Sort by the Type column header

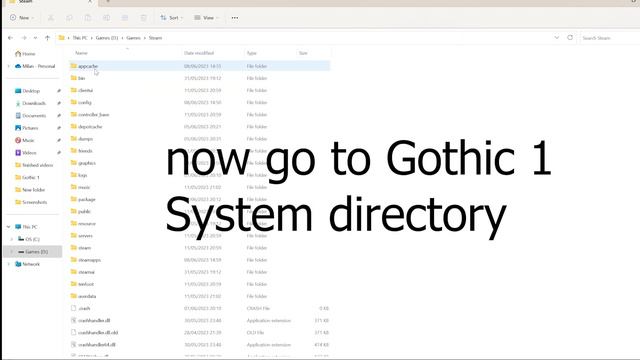pyautogui.click(x=252, y=53)
